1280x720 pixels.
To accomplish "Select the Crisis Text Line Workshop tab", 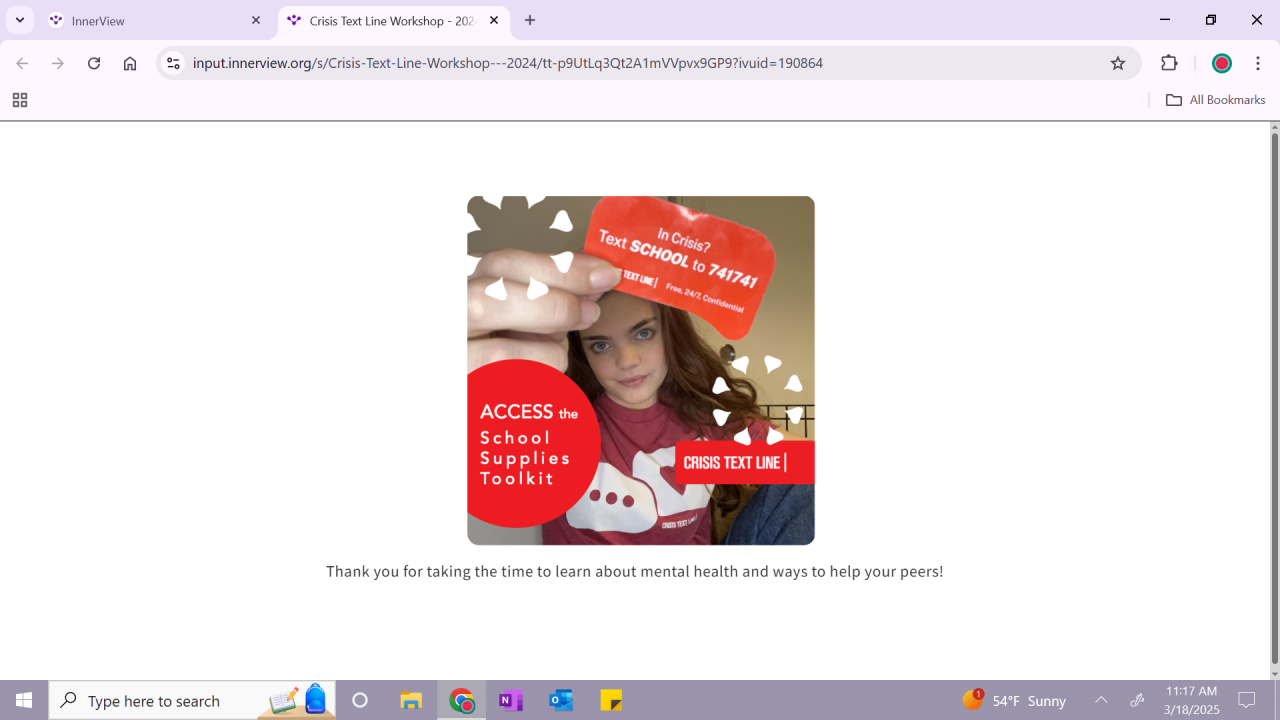I will click(x=394, y=20).
